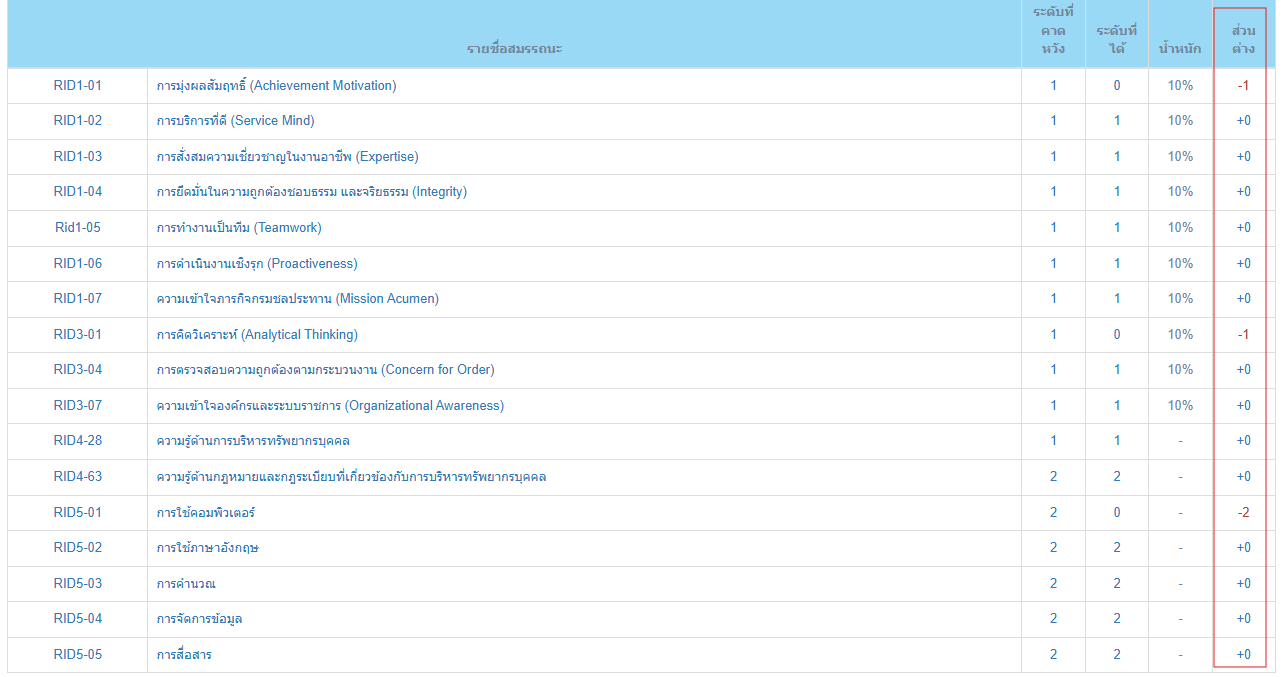Select the RID5-02 code cell
The height and width of the screenshot is (677, 1282).
(78, 548)
